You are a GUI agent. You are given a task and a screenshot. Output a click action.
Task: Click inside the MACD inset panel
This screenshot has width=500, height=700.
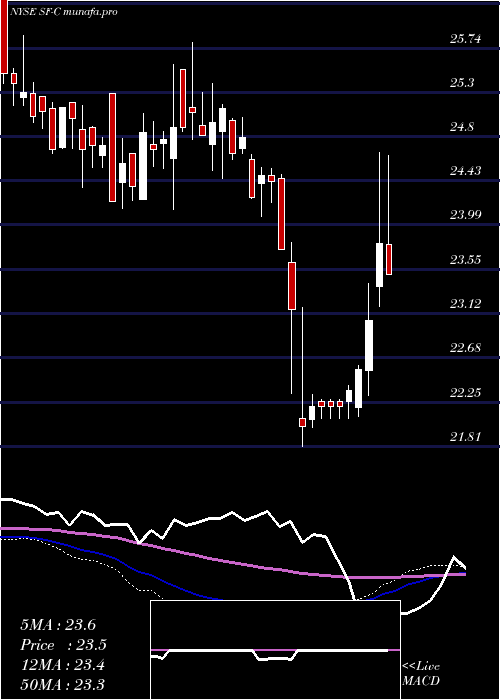pyautogui.click(x=275, y=650)
